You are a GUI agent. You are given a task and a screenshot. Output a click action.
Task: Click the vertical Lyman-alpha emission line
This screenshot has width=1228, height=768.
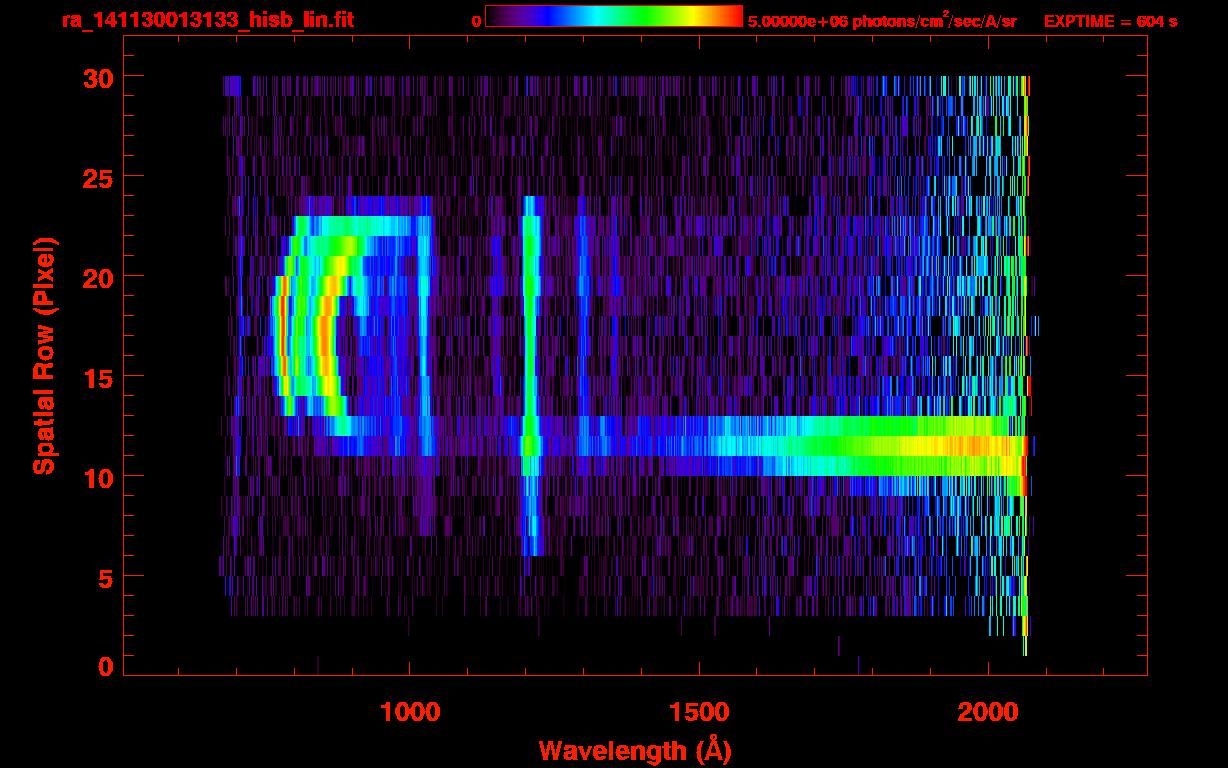pyautogui.click(x=531, y=375)
